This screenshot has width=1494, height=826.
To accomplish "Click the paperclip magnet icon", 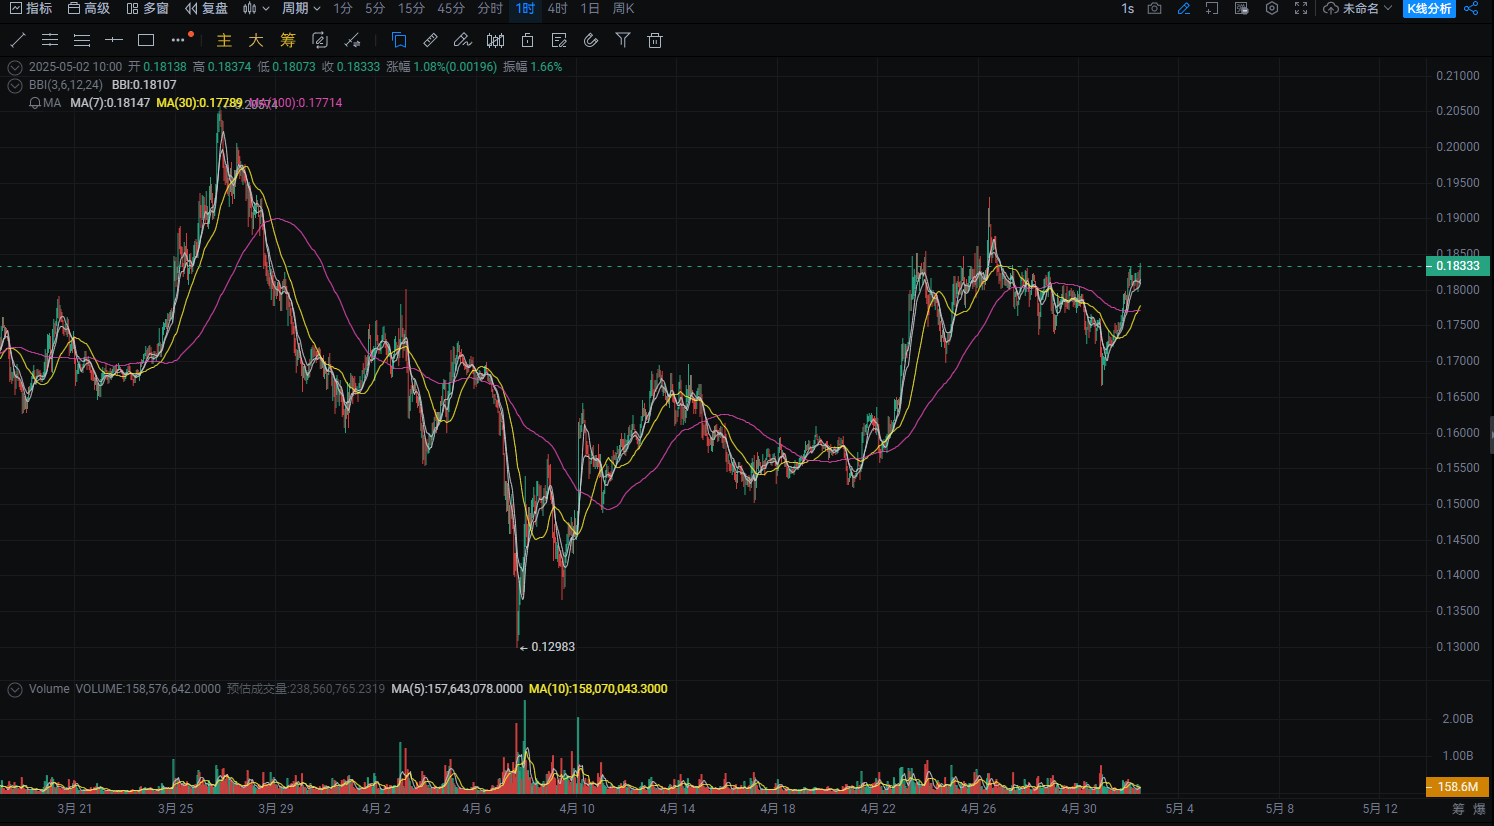I will pyautogui.click(x=591, y=40).
